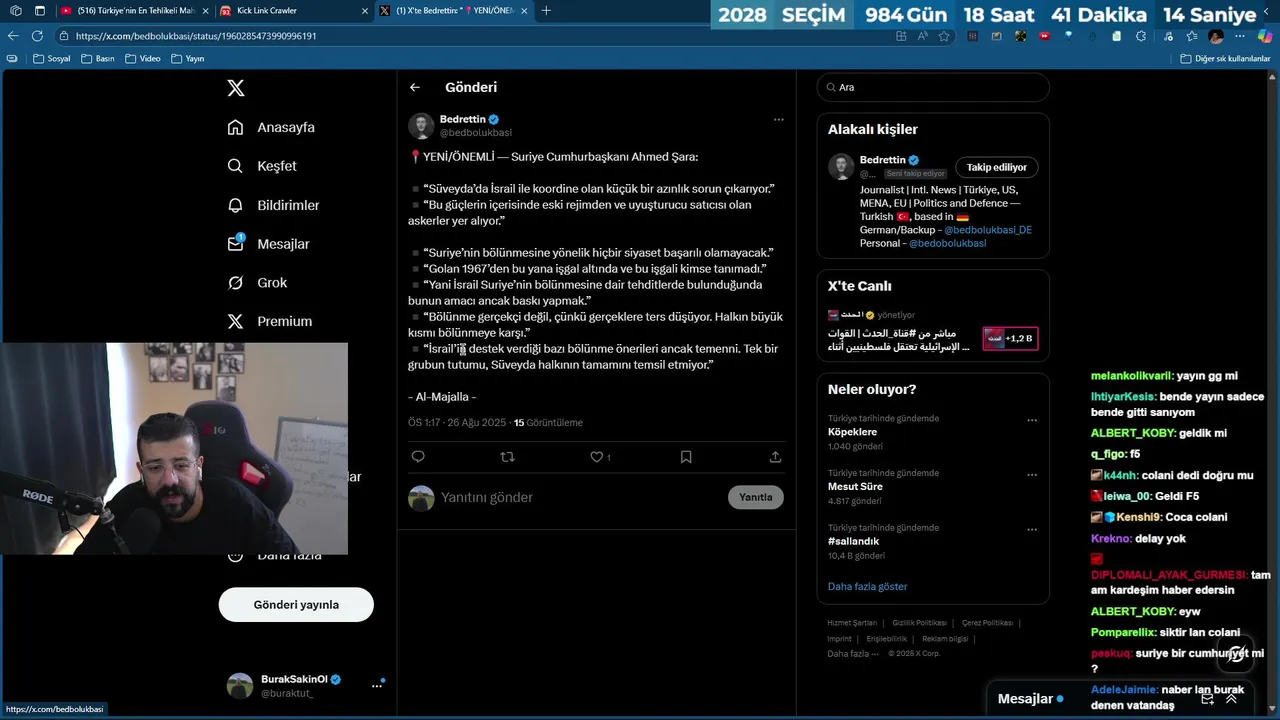
Task: Click the blue diamond extension icon
Action: click(1068, 36)
